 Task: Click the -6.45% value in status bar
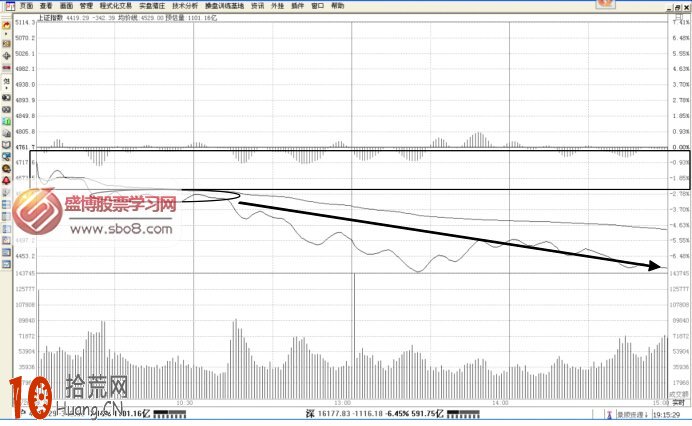[397, 414]
